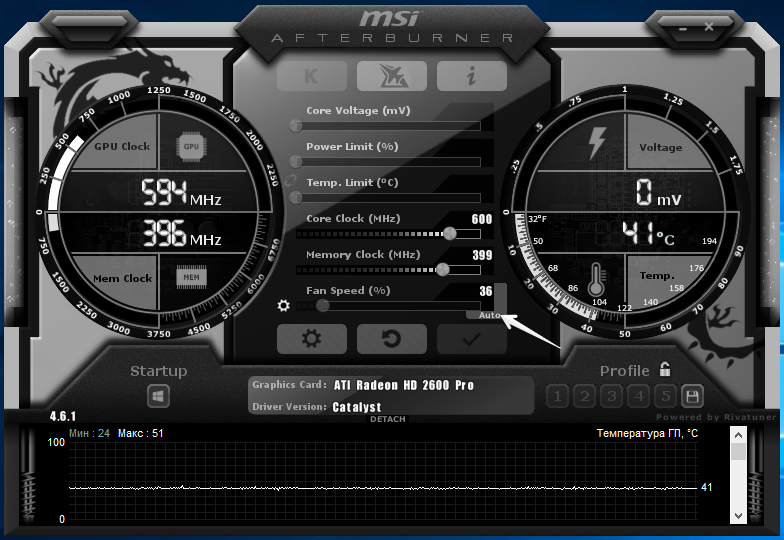
Task: Click the MSI Afterburner logo title
Action: (x=392, y=27)
